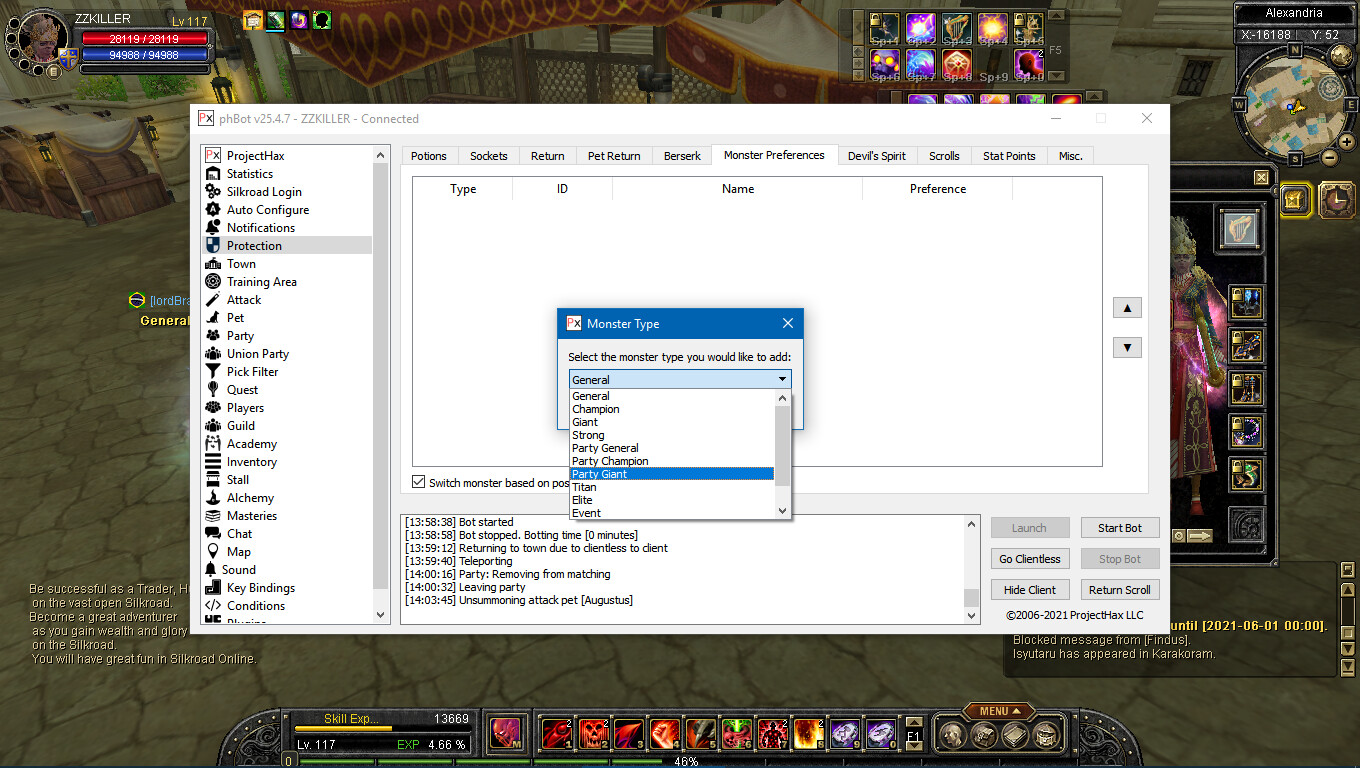Click the Map pin icon
The width and height of the screenshot is (1360, 768).
212,552
